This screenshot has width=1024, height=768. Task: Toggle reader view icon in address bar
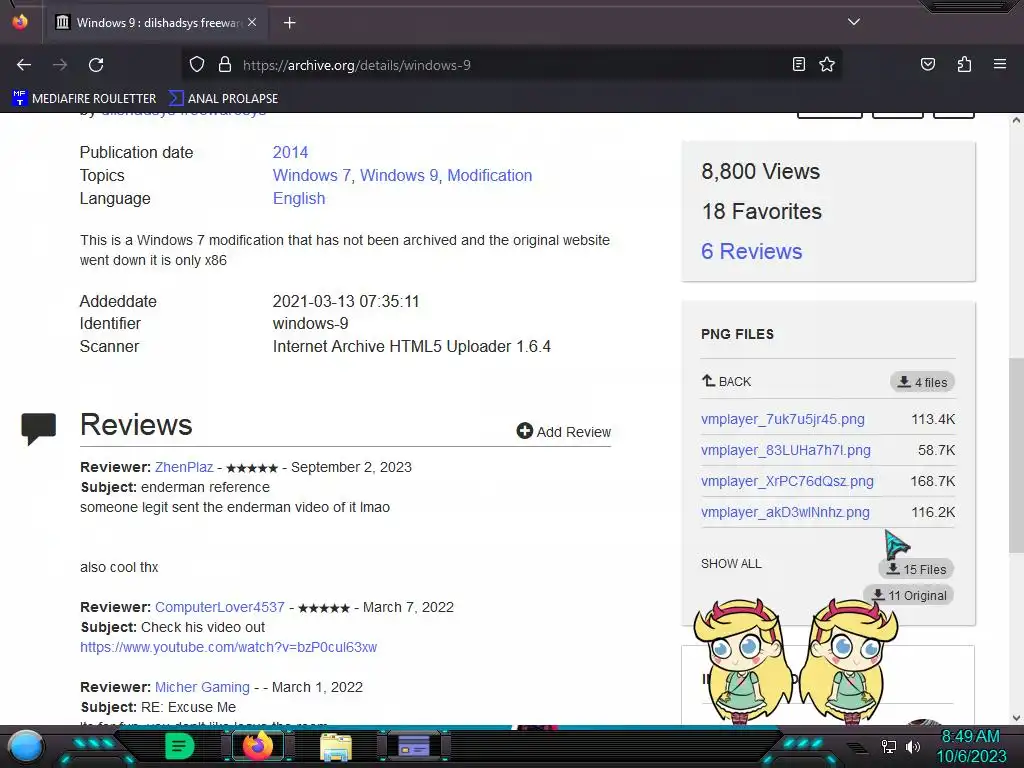coord(799,64)
